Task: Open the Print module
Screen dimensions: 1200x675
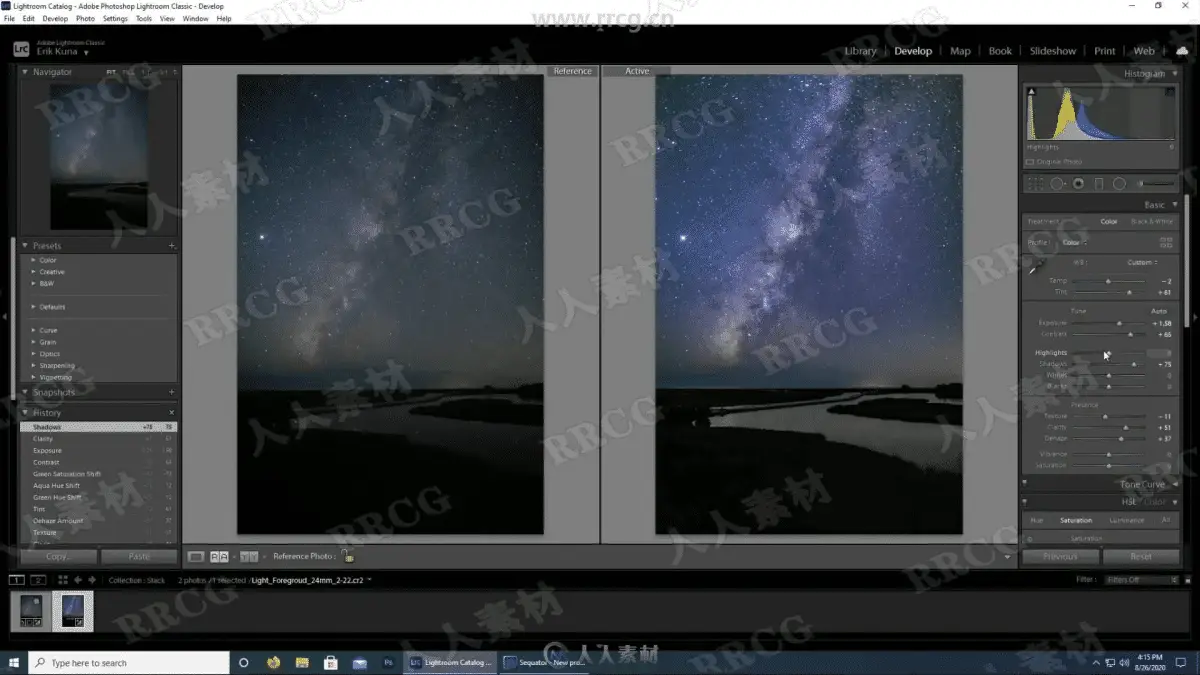Action: pyautogui.click(x=1104, y=51)
